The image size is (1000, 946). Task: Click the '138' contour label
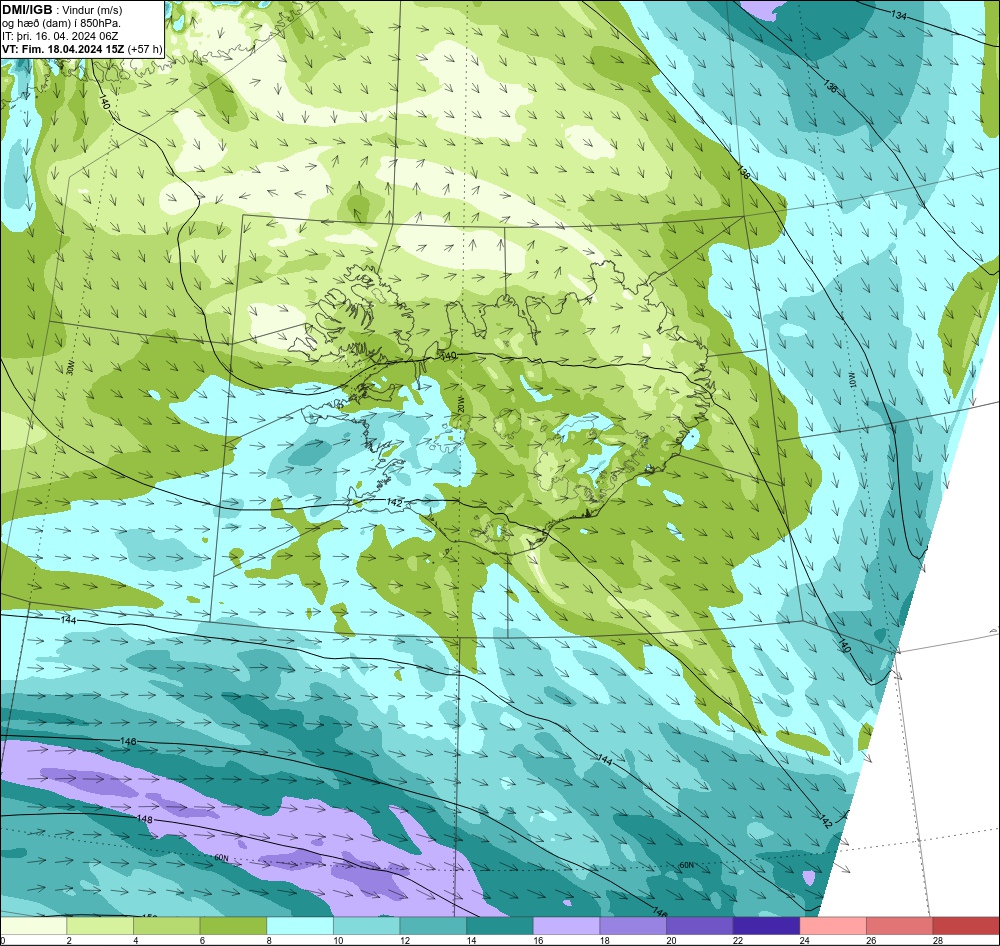pos(743,172)
